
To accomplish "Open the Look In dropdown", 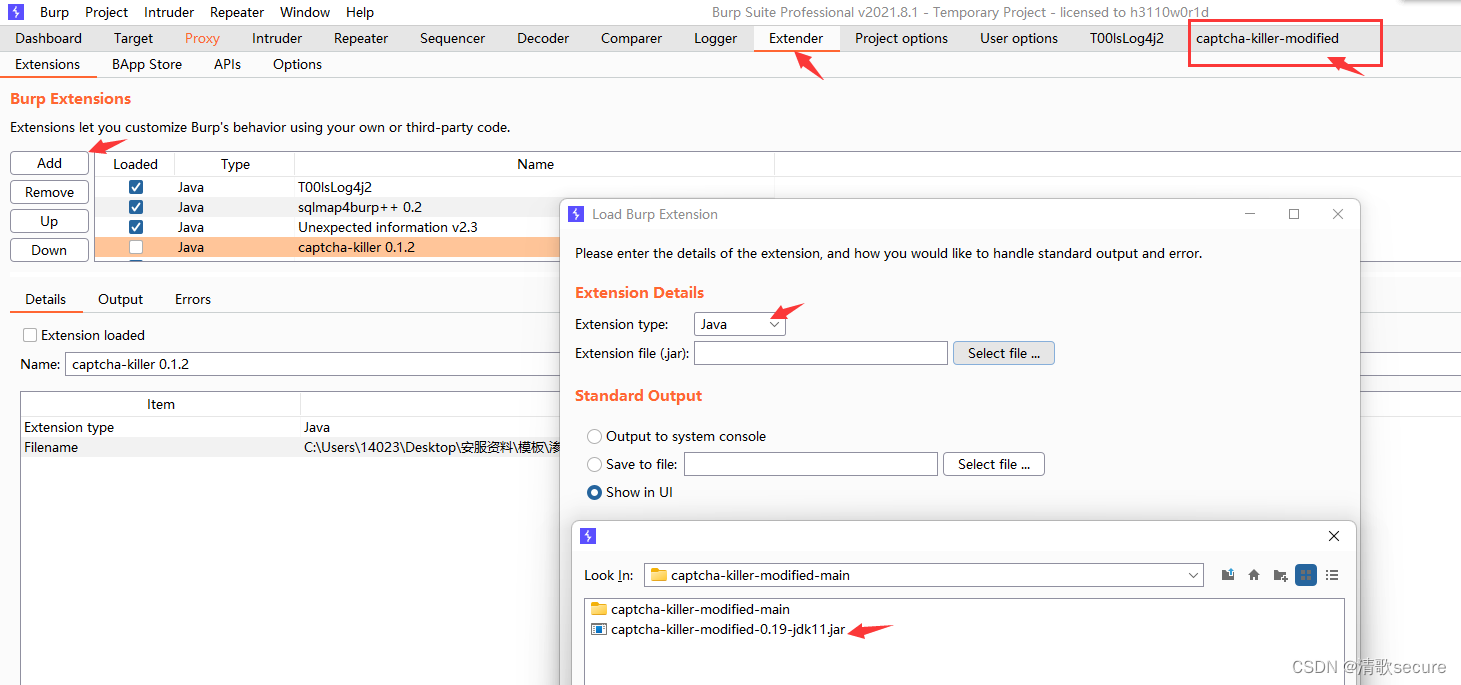I will 1192,574.
